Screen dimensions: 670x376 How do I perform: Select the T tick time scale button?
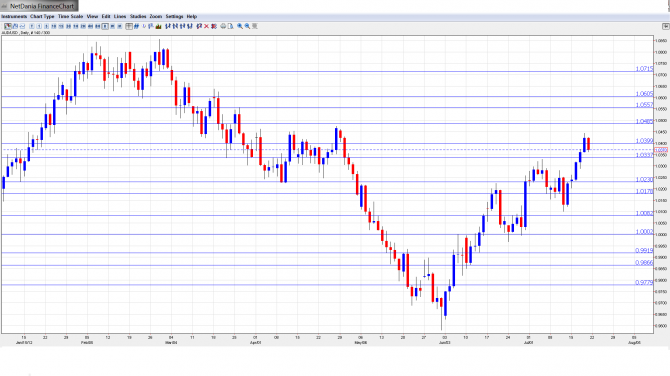click(32, 26)
